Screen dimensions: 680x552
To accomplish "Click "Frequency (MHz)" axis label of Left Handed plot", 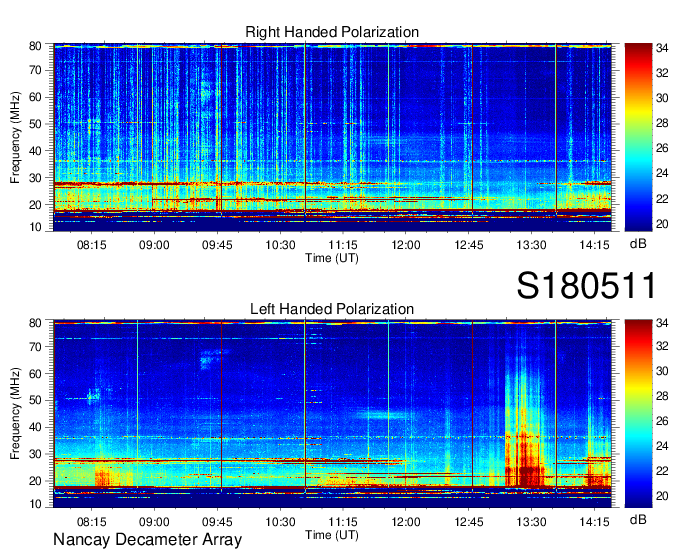I will coord(15,414).
